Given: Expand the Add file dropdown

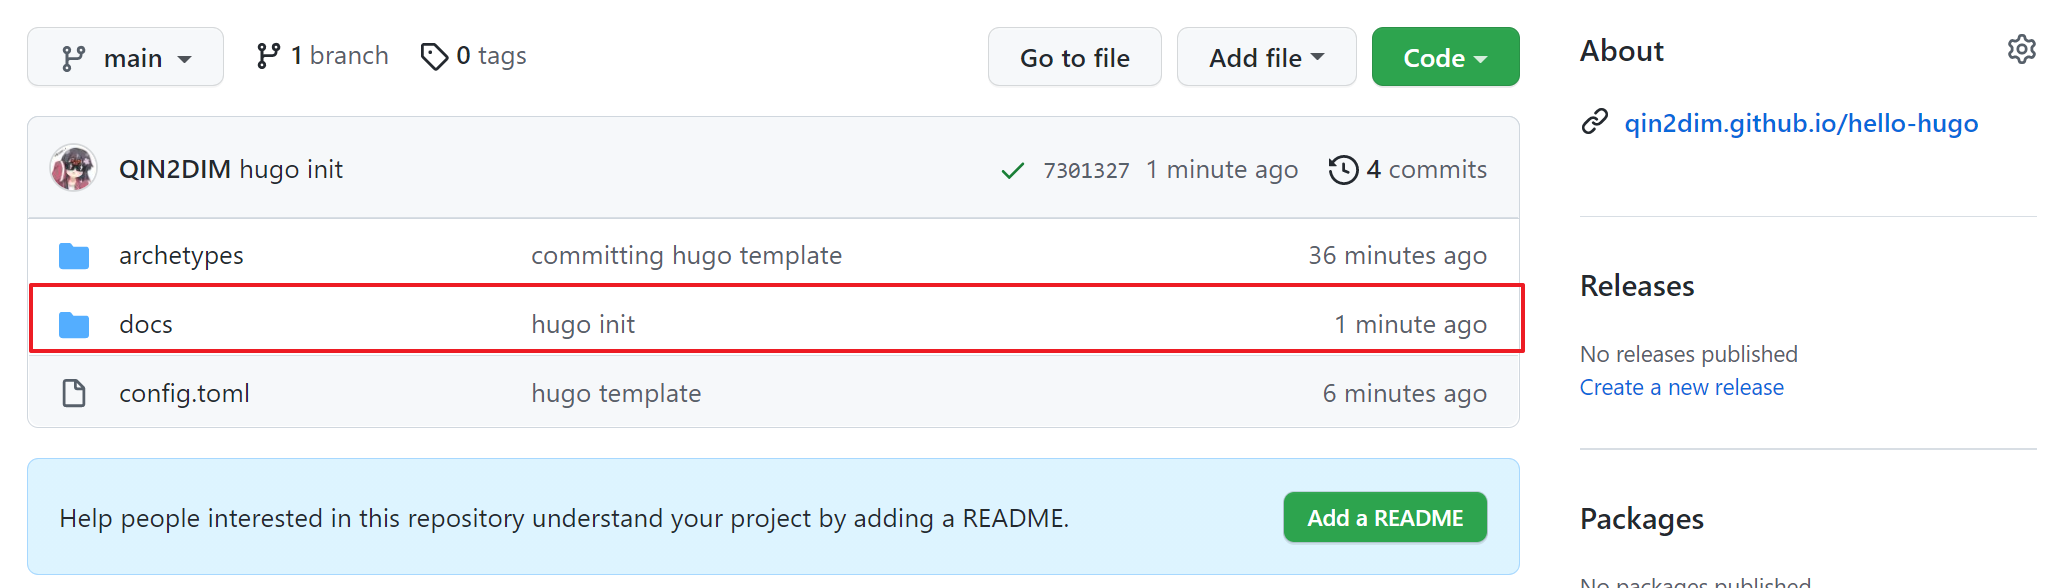Looking at the screenshot, I should (x=1266, y=58).
